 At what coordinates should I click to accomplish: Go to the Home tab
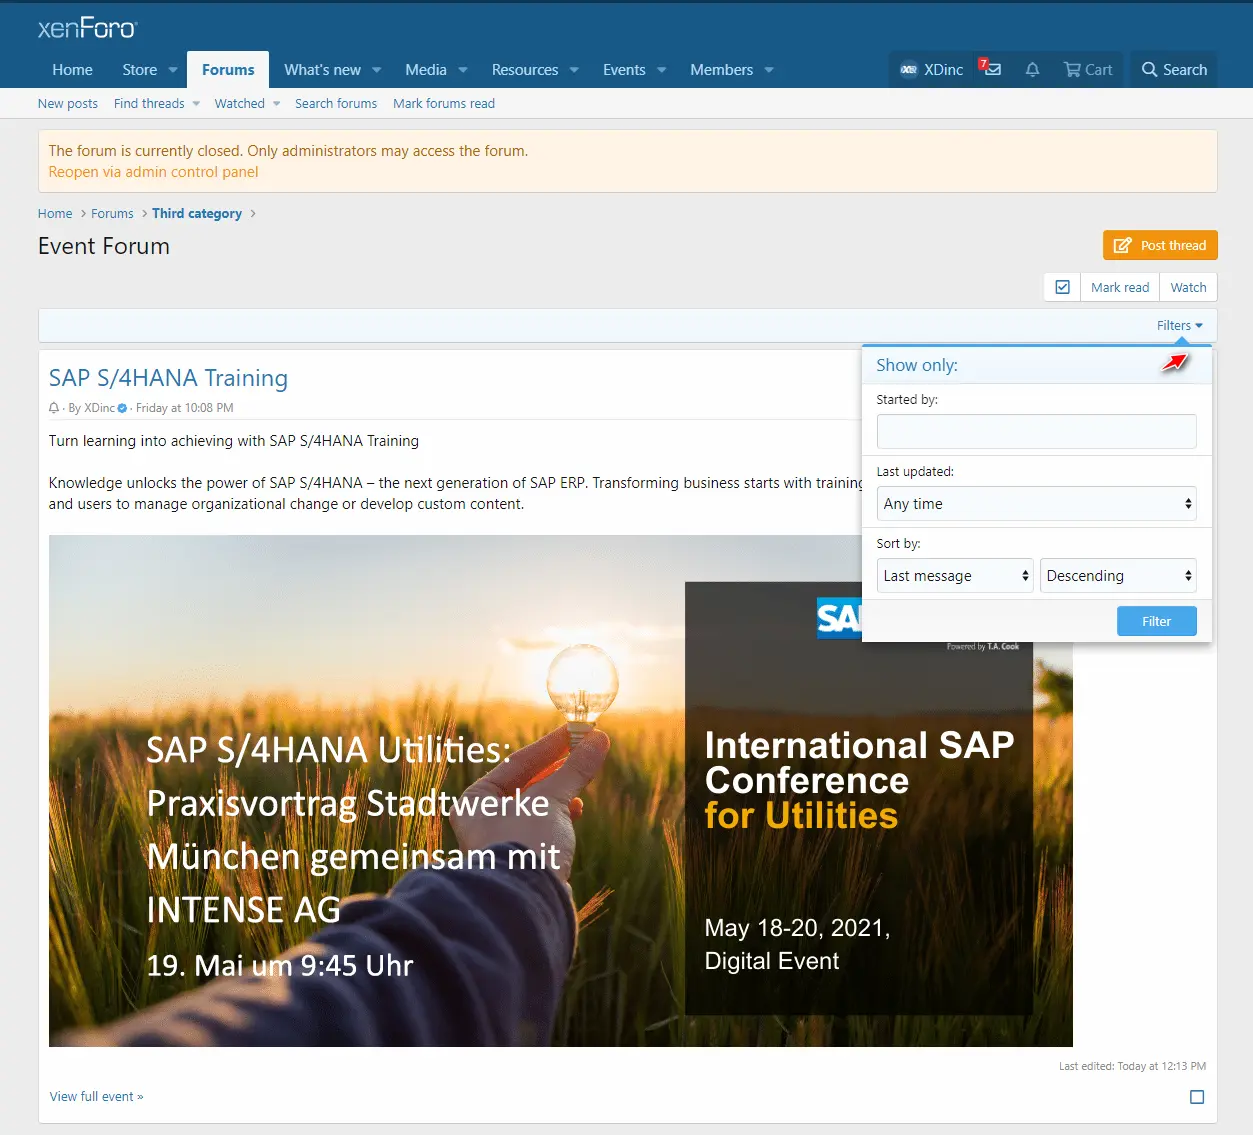[x=72, y=70]
